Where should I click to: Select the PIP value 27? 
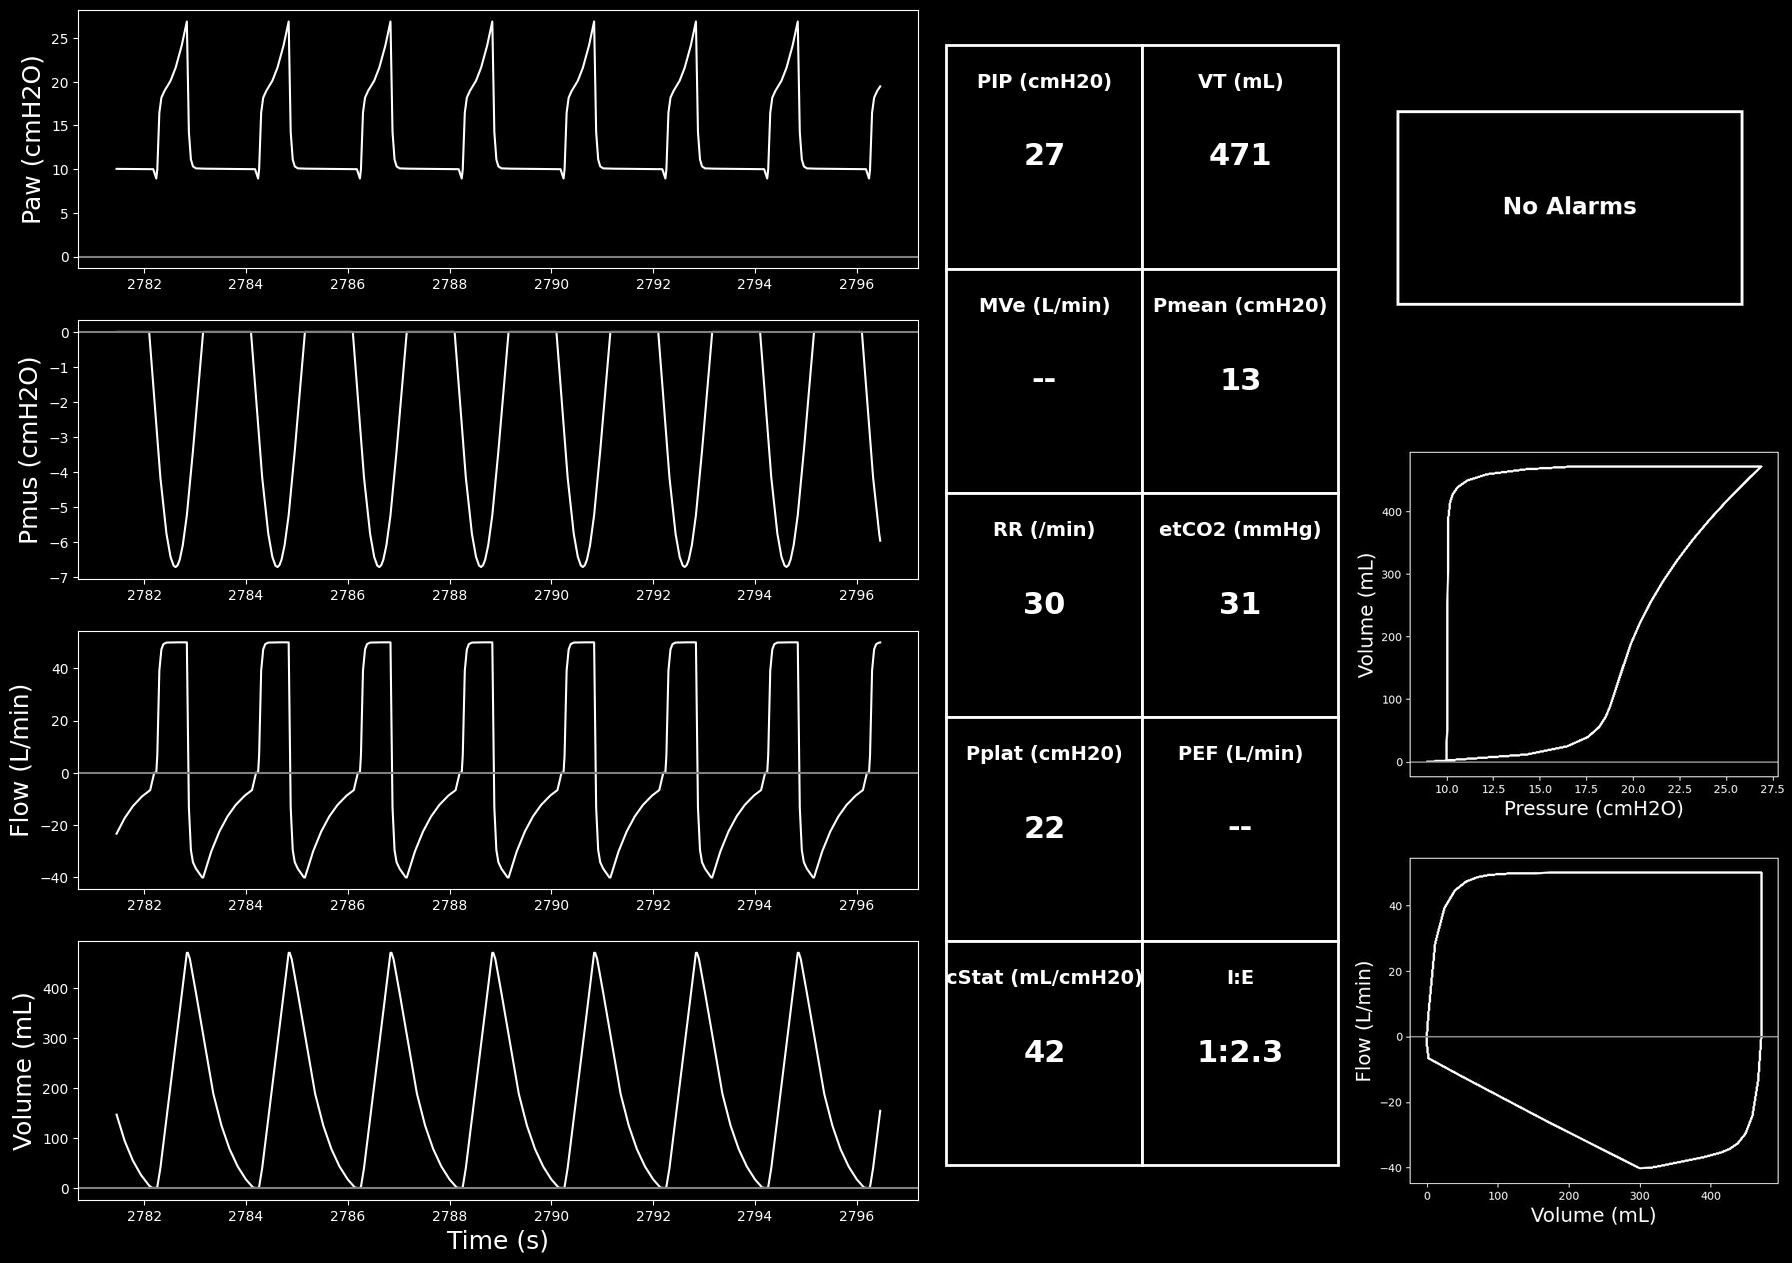tap(1044, 155)
